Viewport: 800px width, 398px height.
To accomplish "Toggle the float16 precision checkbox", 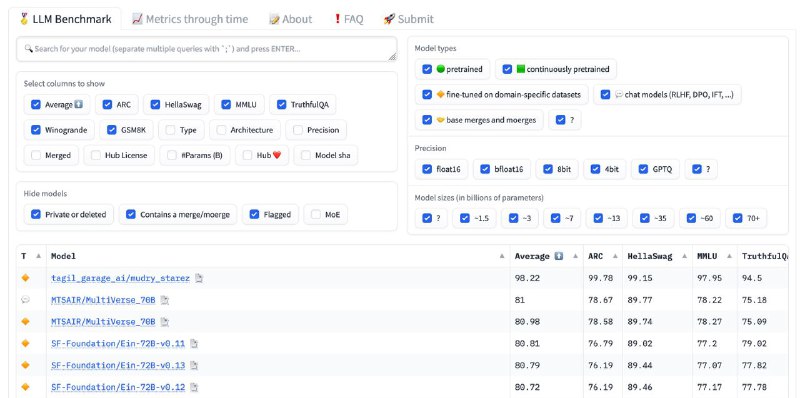I will (x=427, y=169).
